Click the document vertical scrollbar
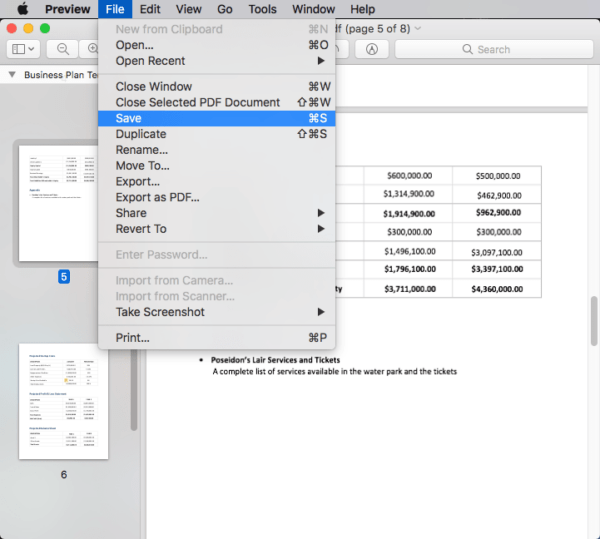The width and height of the screenshot is (600, 539). [594, 321]
